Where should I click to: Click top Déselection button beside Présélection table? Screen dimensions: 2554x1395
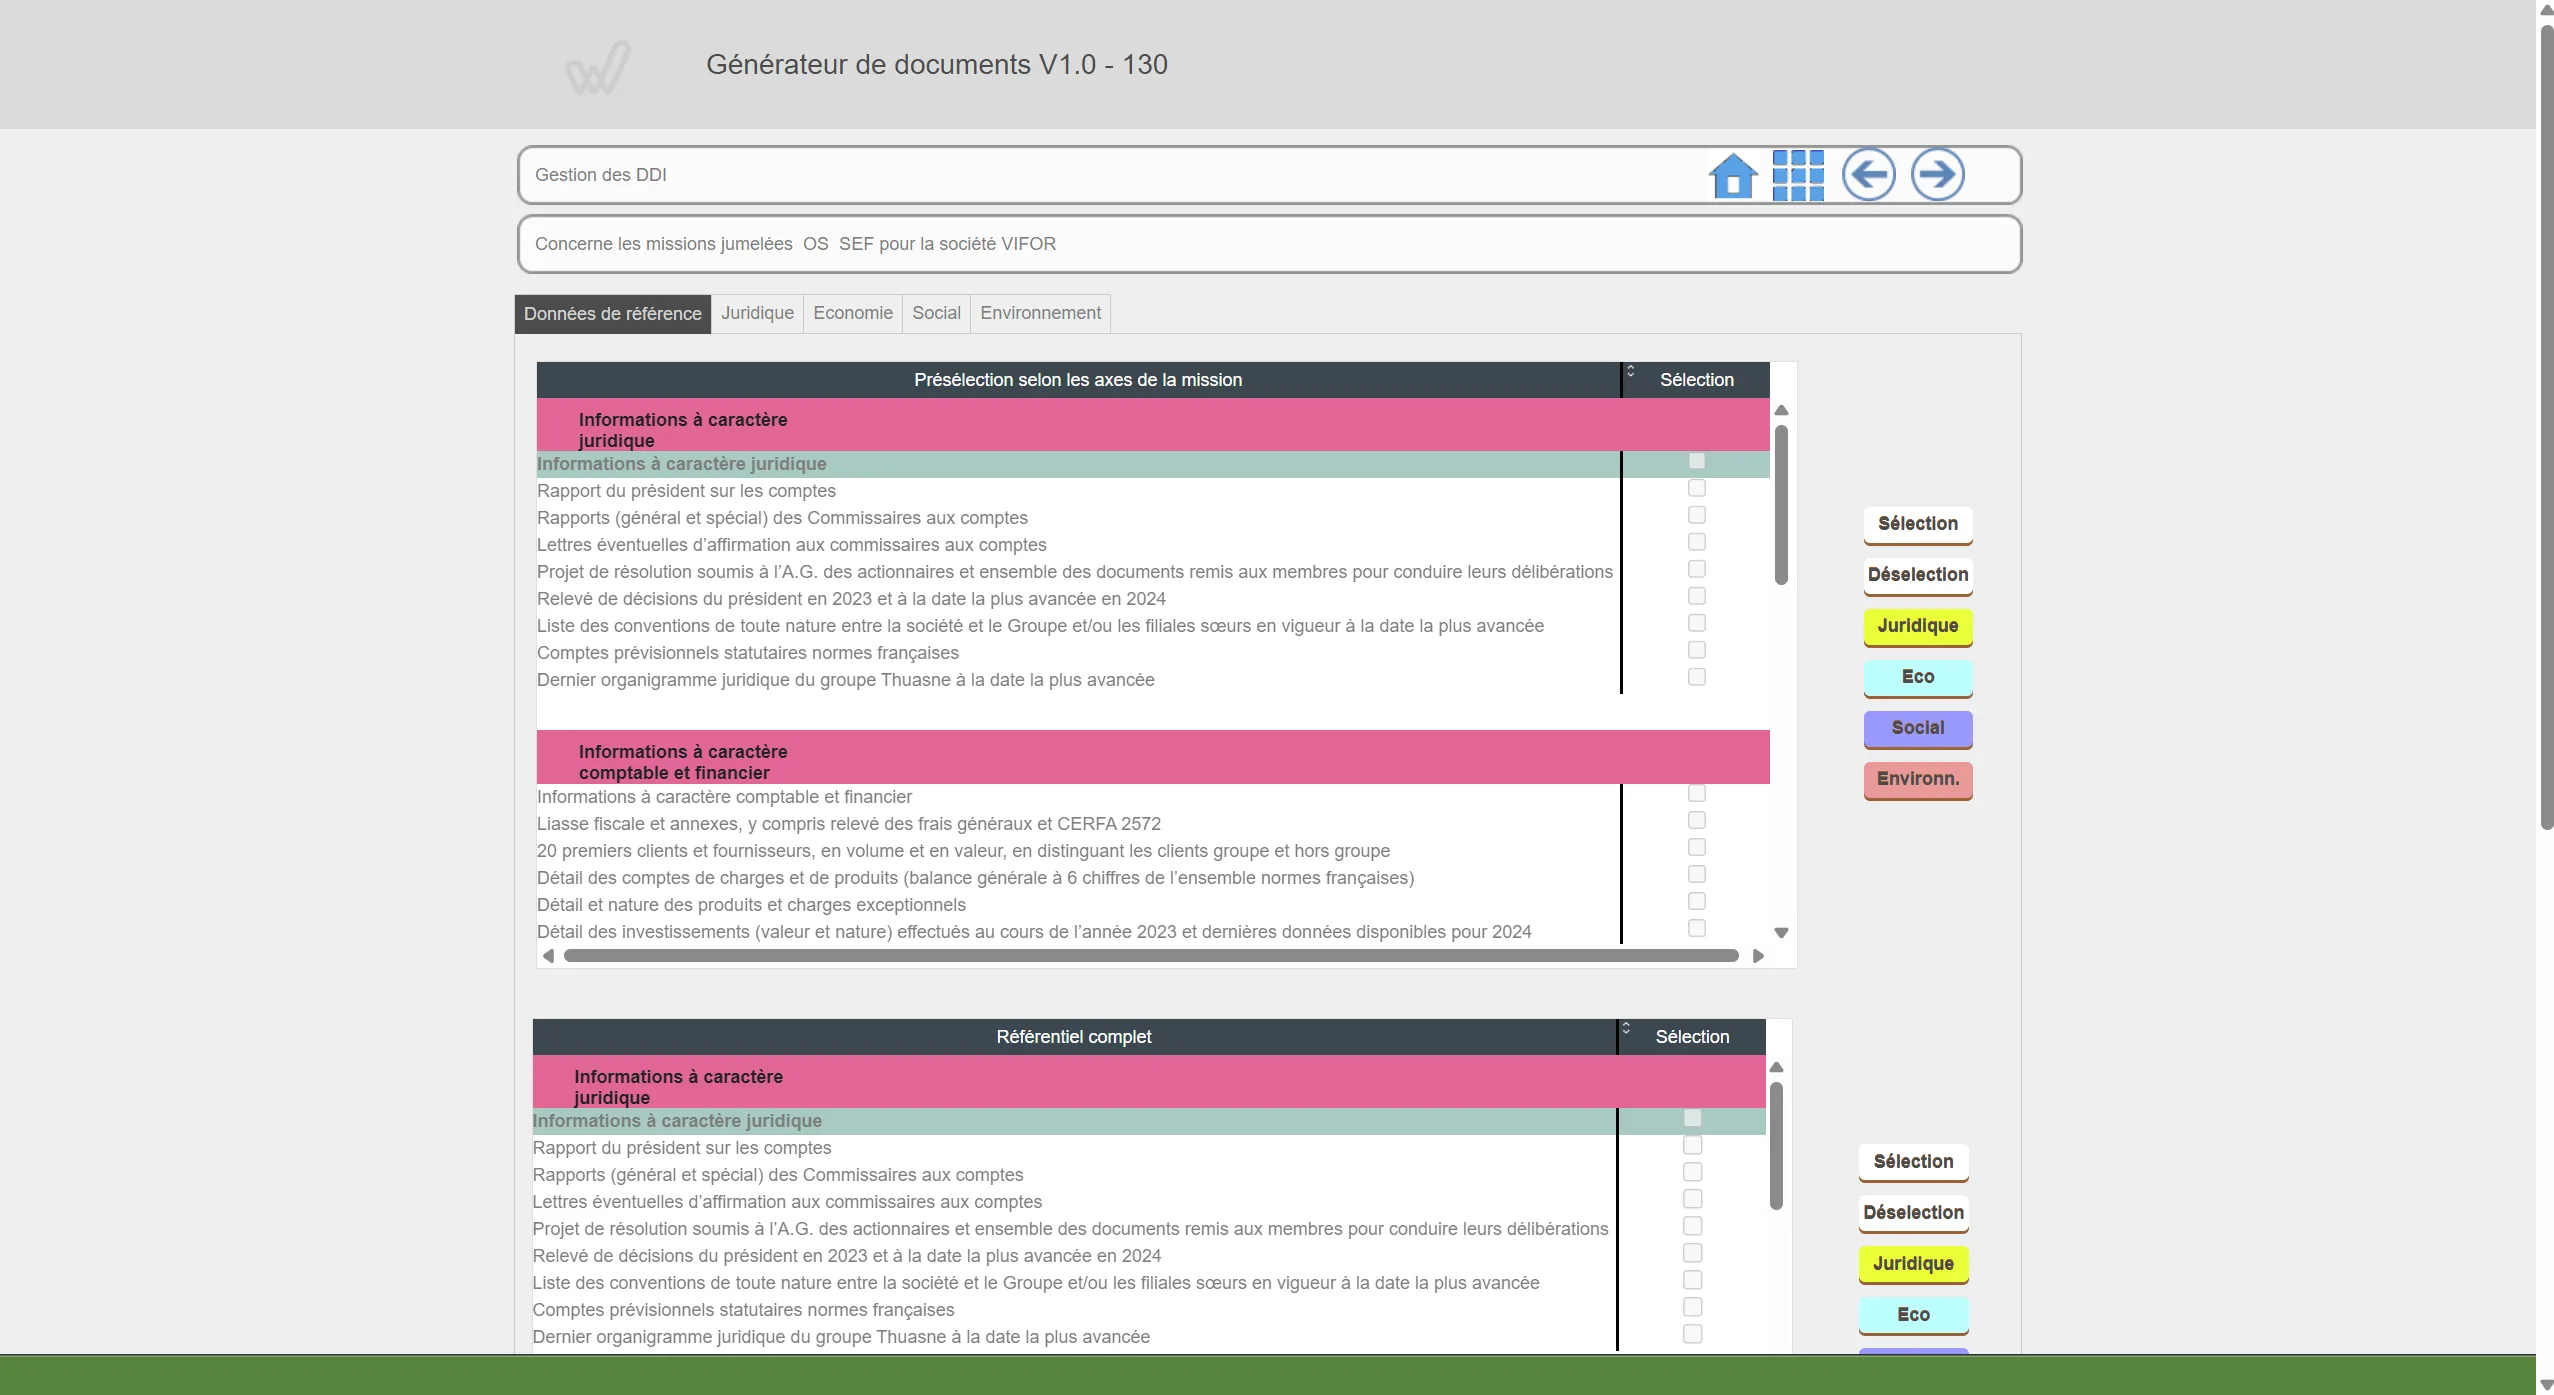point(1918,575)
